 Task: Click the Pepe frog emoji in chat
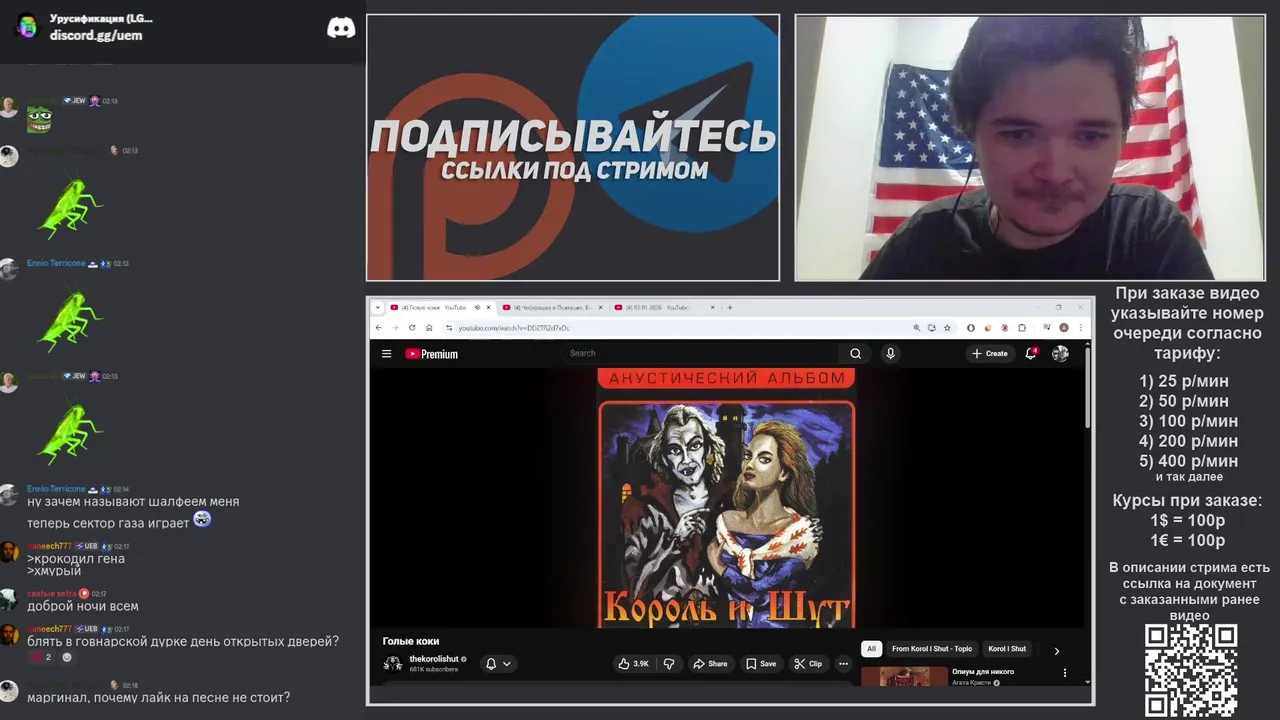[x=39, y=120]
